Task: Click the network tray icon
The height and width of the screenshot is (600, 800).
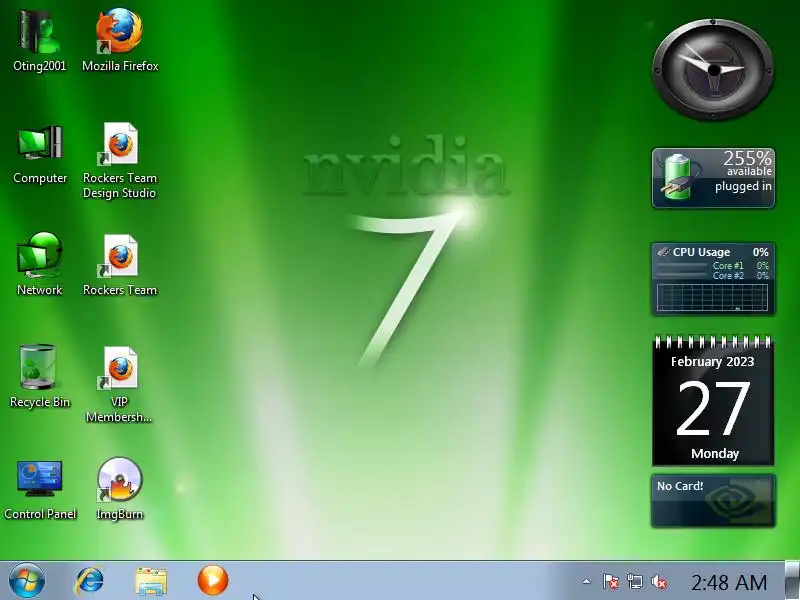Action: (x=635, y=581)
